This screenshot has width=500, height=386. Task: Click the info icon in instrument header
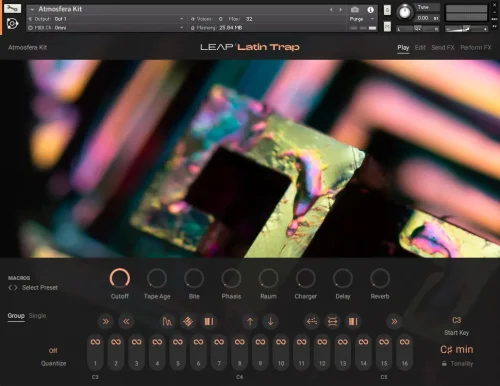370,9
